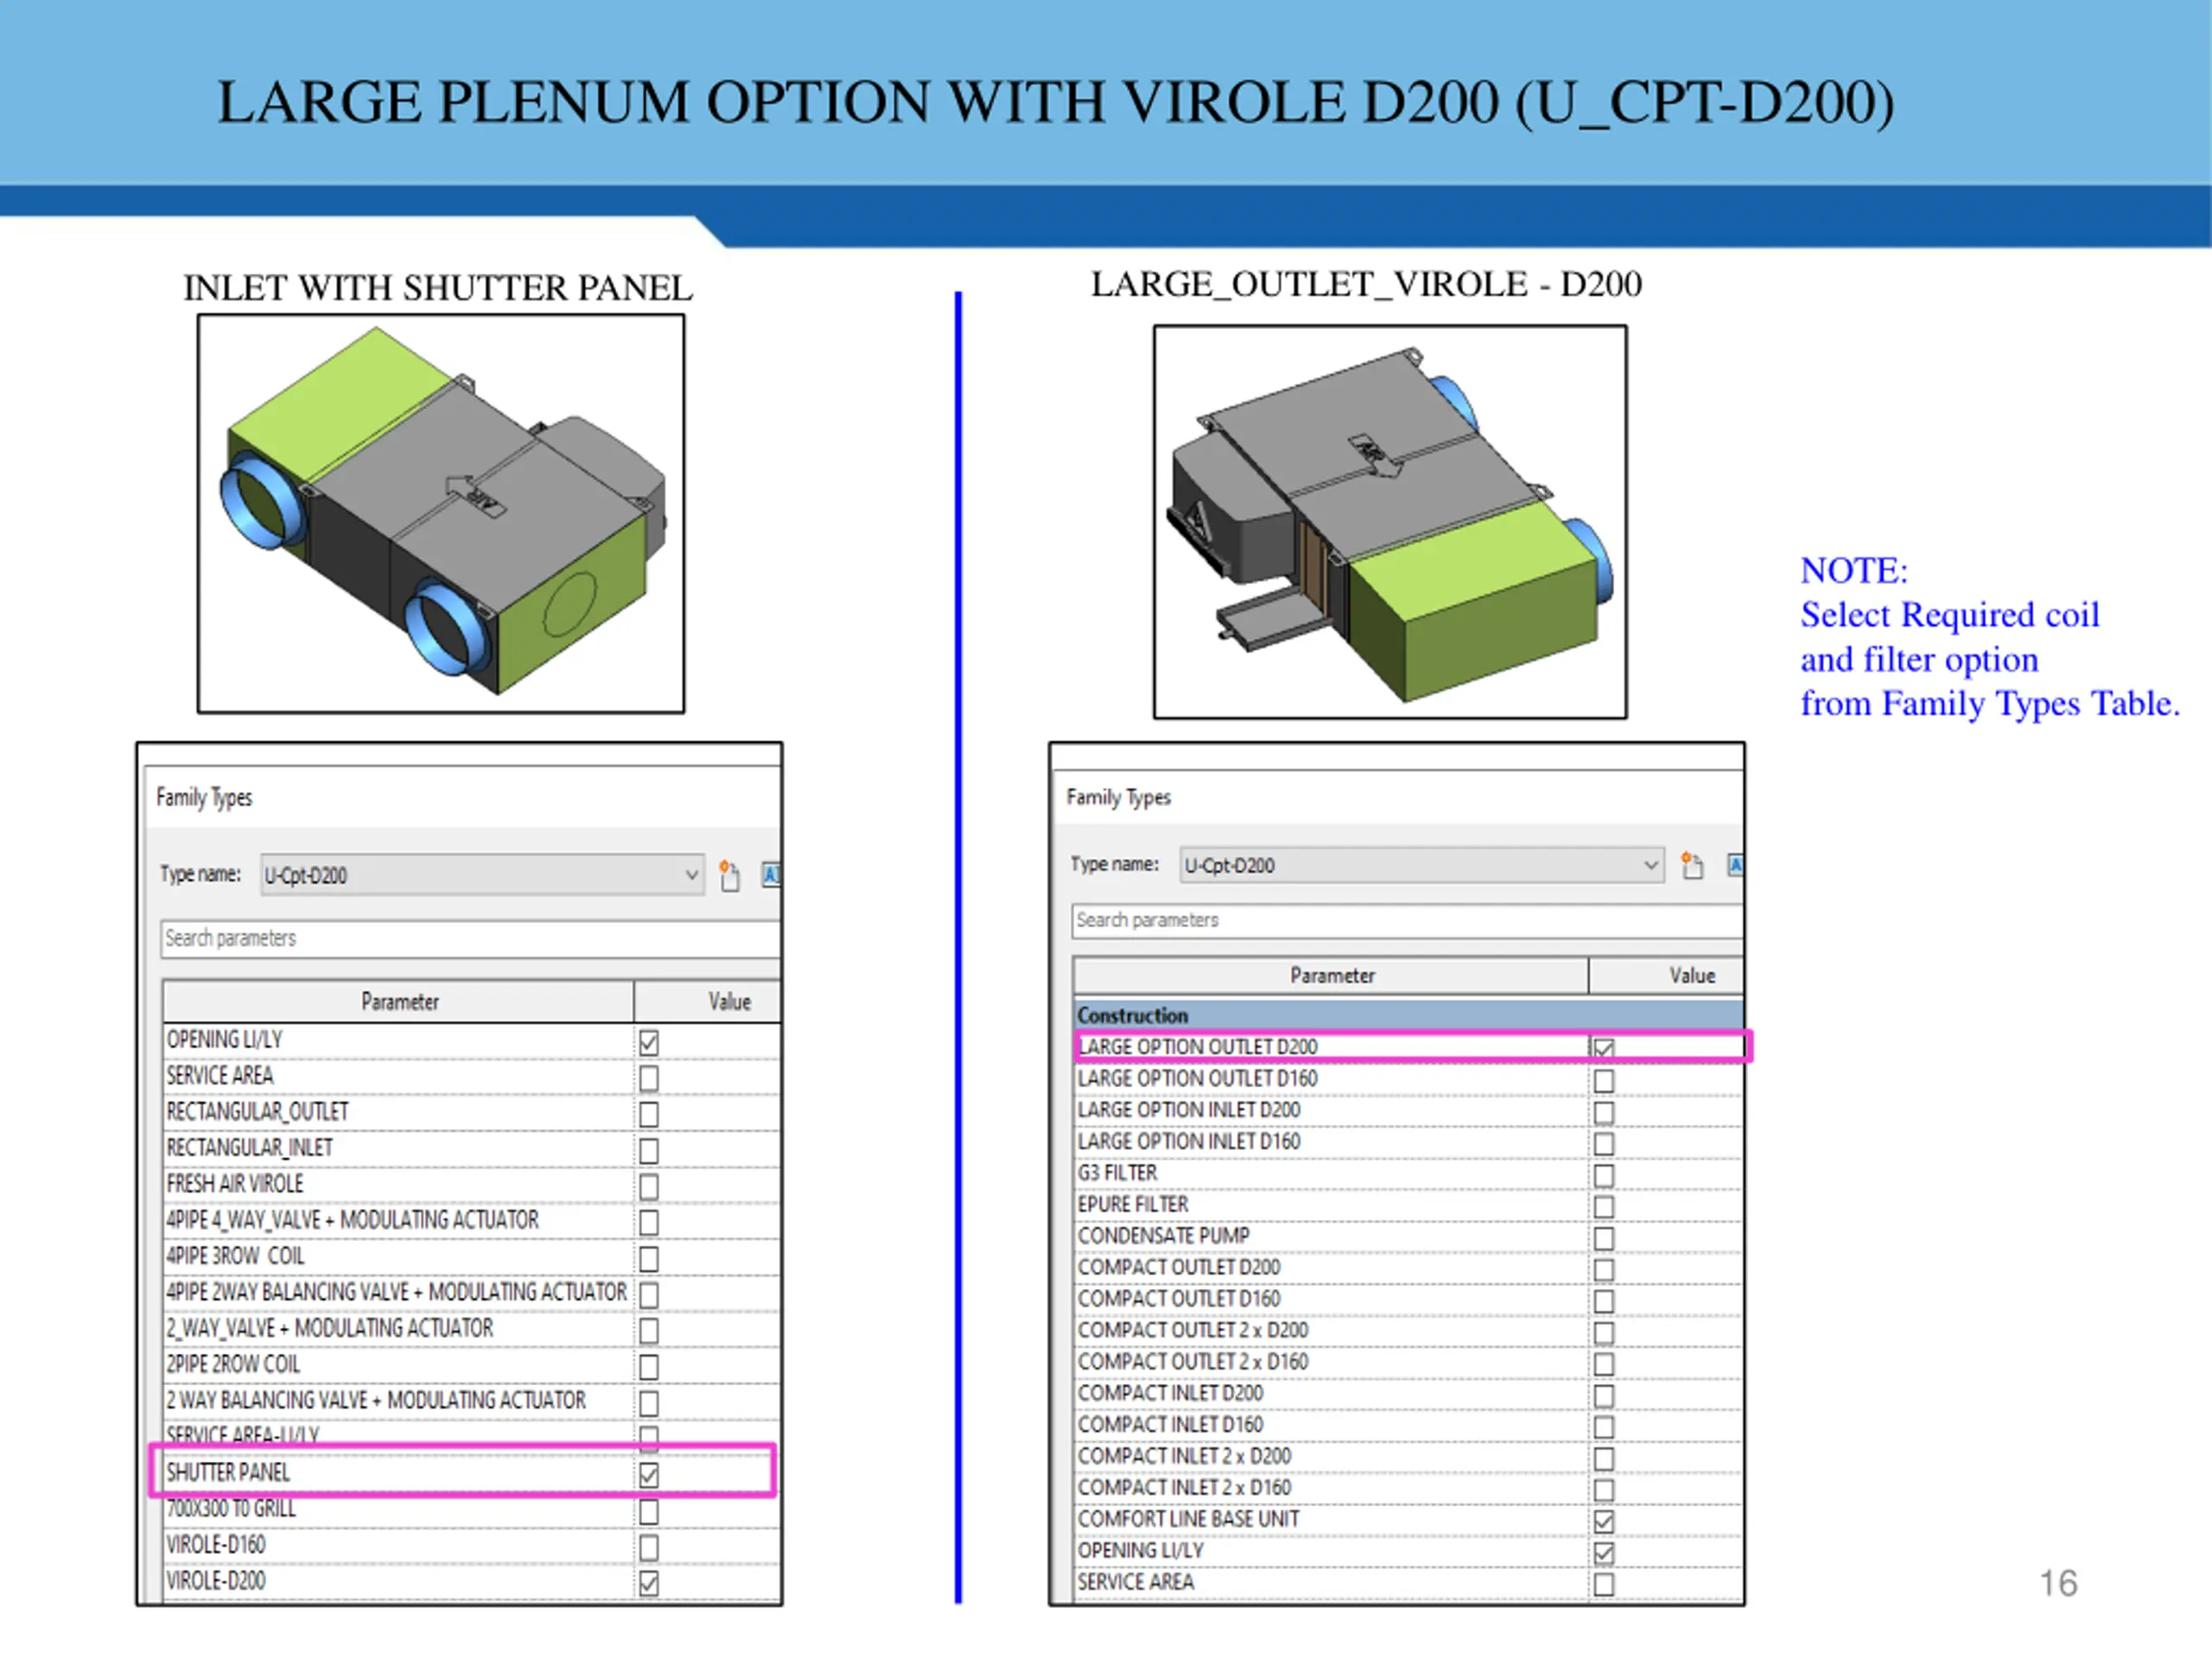Click left Search parameters field
Image resolution: width=2212 pixels, height=1659 pixels.
coord(468,938)
